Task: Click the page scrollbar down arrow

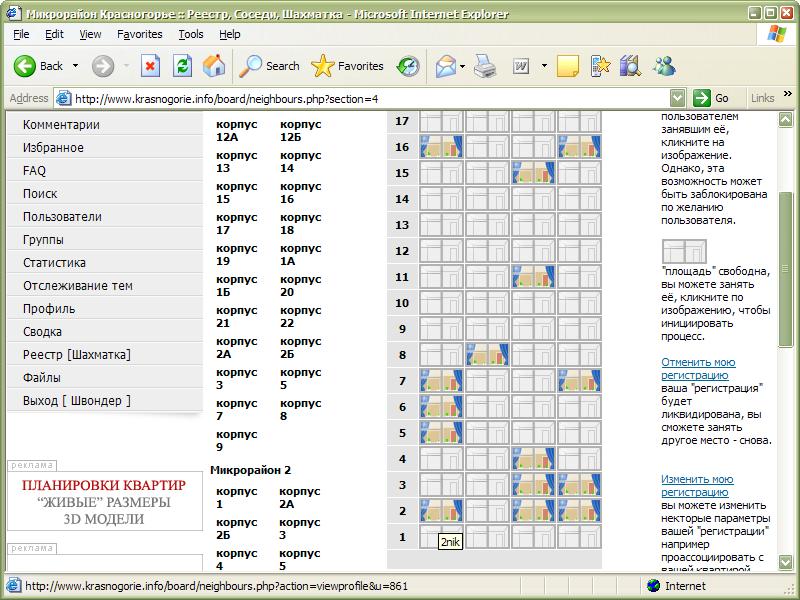Action: click(x=785, y=562)
